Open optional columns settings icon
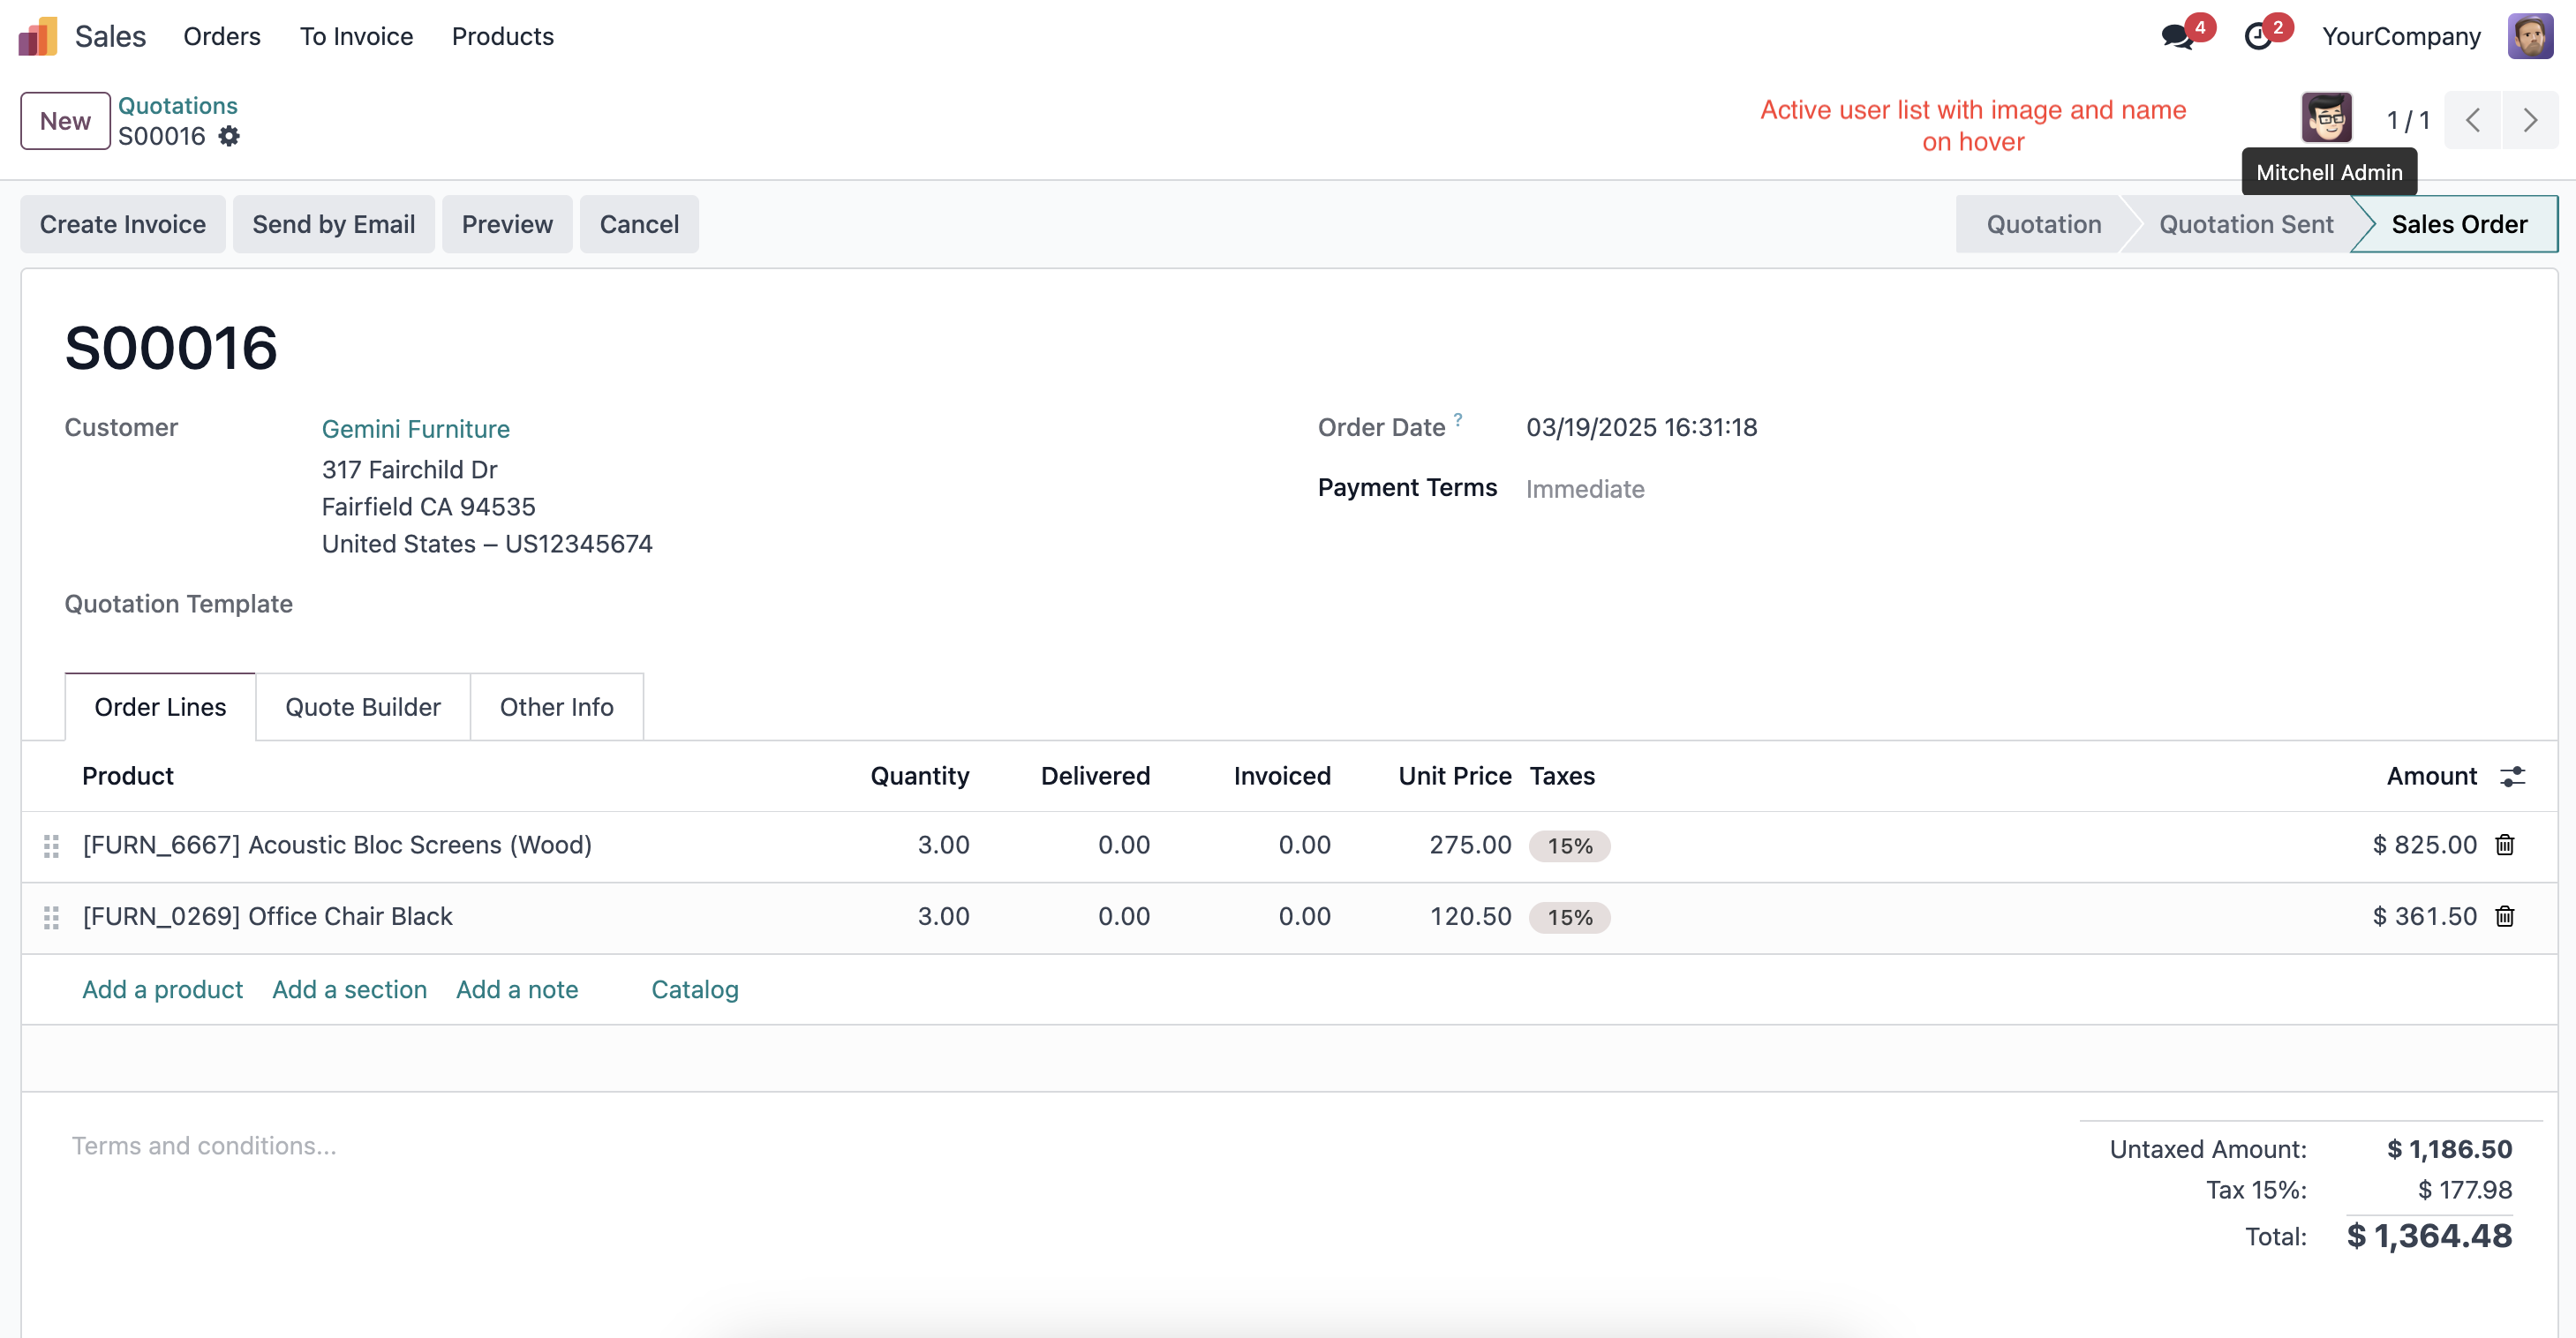 coord(2513,776)
